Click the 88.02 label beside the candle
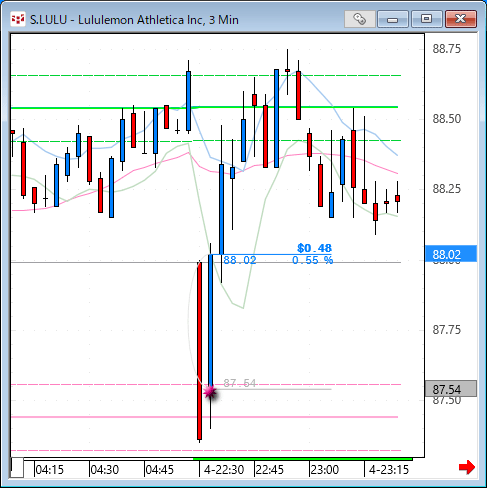This screenshot has width=487, height=488. click(x=240, y=260)
